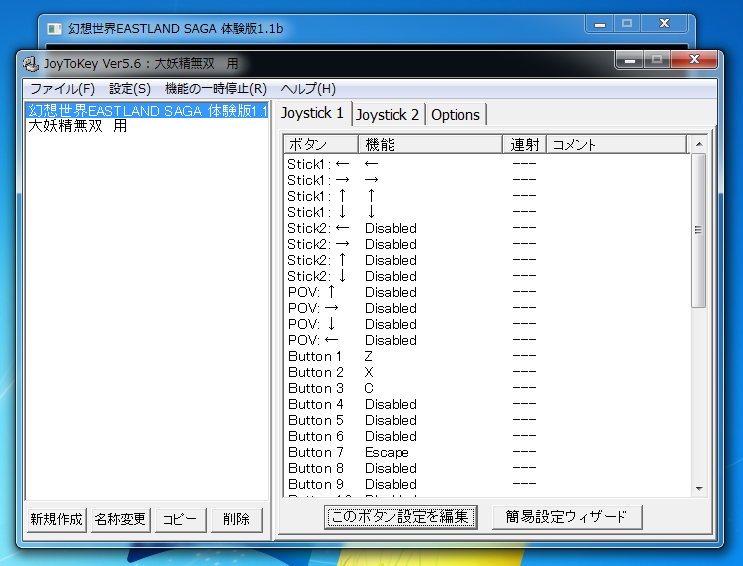Image resolution: width=743 pixels, height=566 pixels.
Task: Open the ヘルプ(H) menu
Action: point(308,89)
